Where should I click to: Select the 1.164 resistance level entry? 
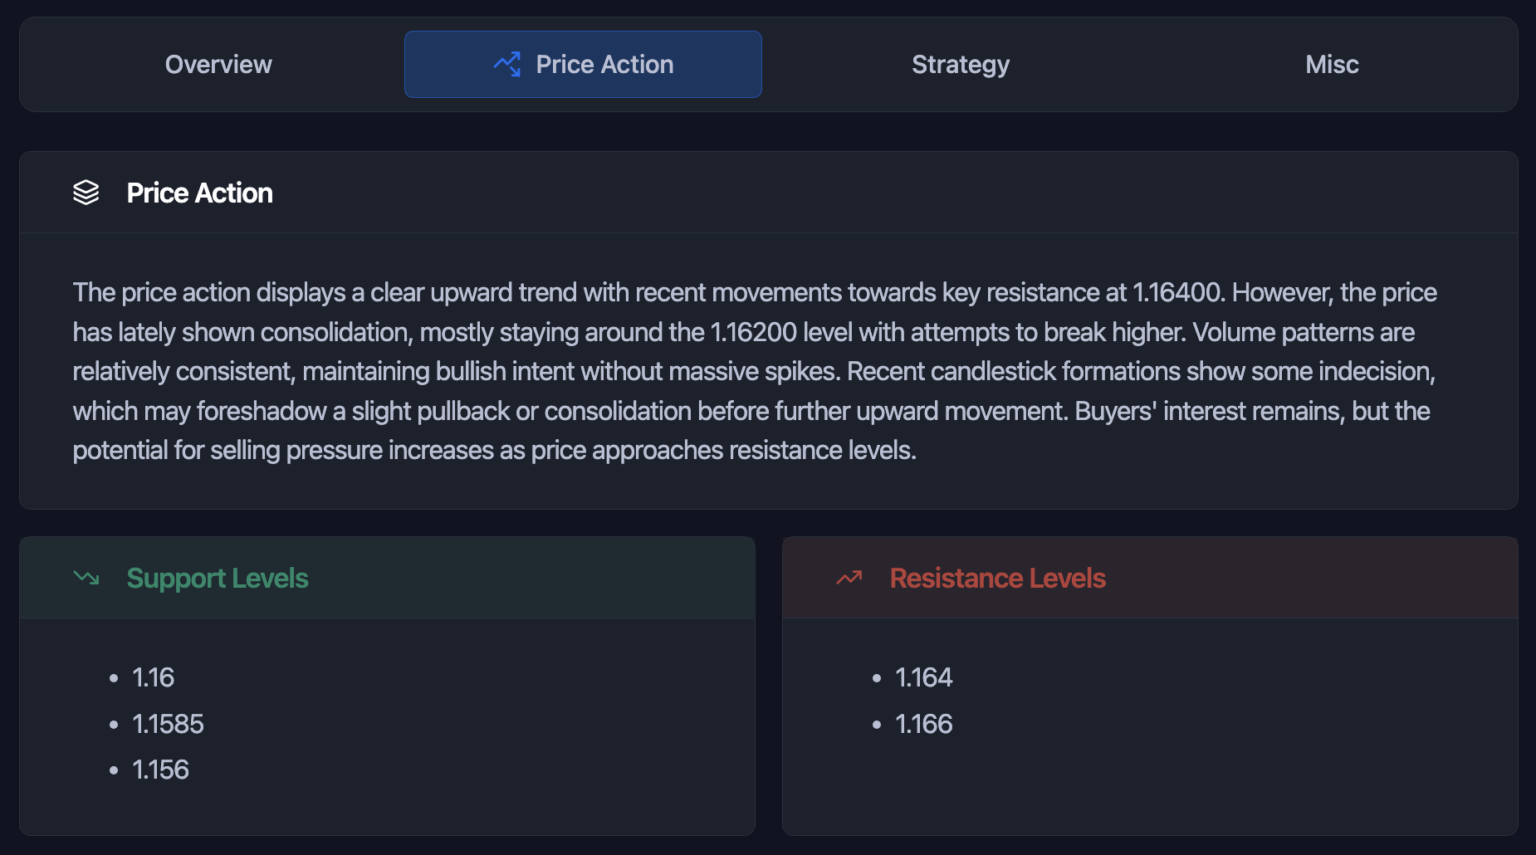pyautogui.click(x=924, y=677)
